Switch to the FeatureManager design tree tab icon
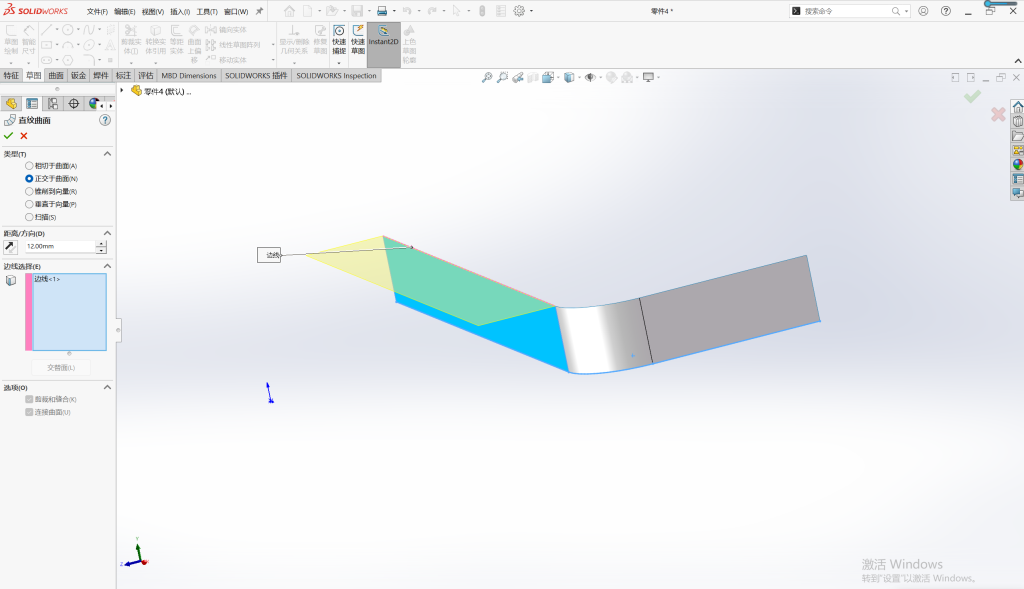The width and height of the screenshot is (1024, 589). pos(10,104)
